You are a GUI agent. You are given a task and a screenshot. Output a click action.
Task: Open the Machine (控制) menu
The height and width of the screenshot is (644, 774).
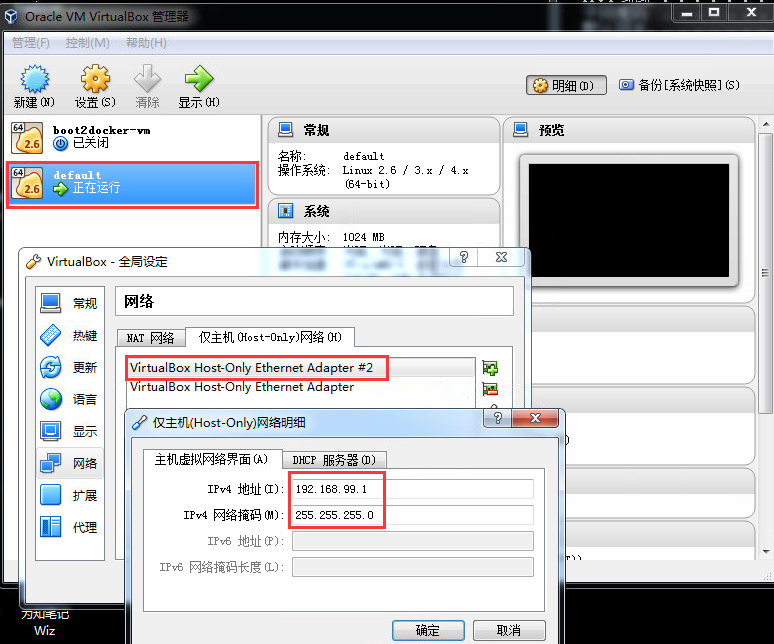[x=88, y=43]
